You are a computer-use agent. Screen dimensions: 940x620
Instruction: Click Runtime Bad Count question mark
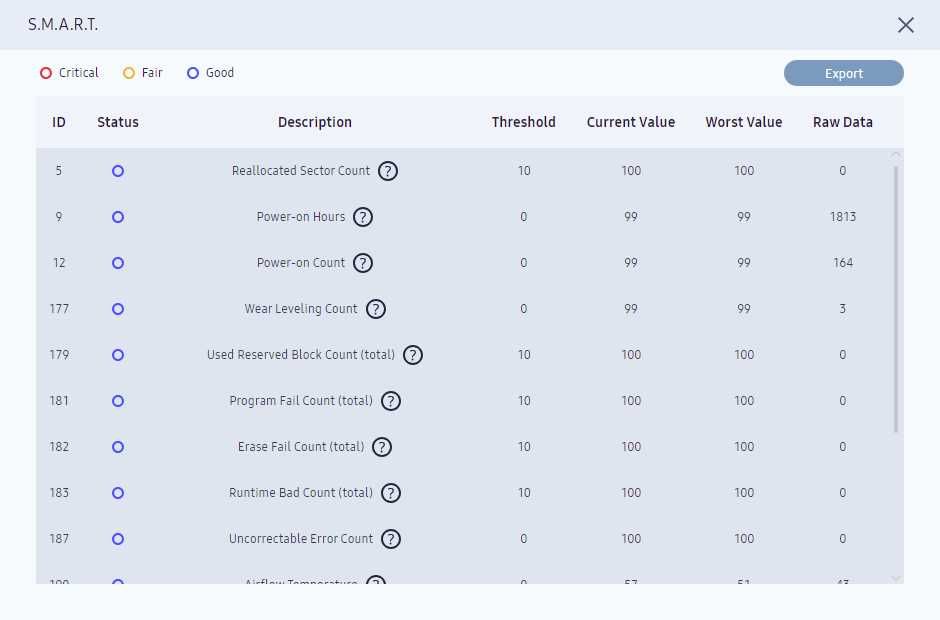click(391, 493)
